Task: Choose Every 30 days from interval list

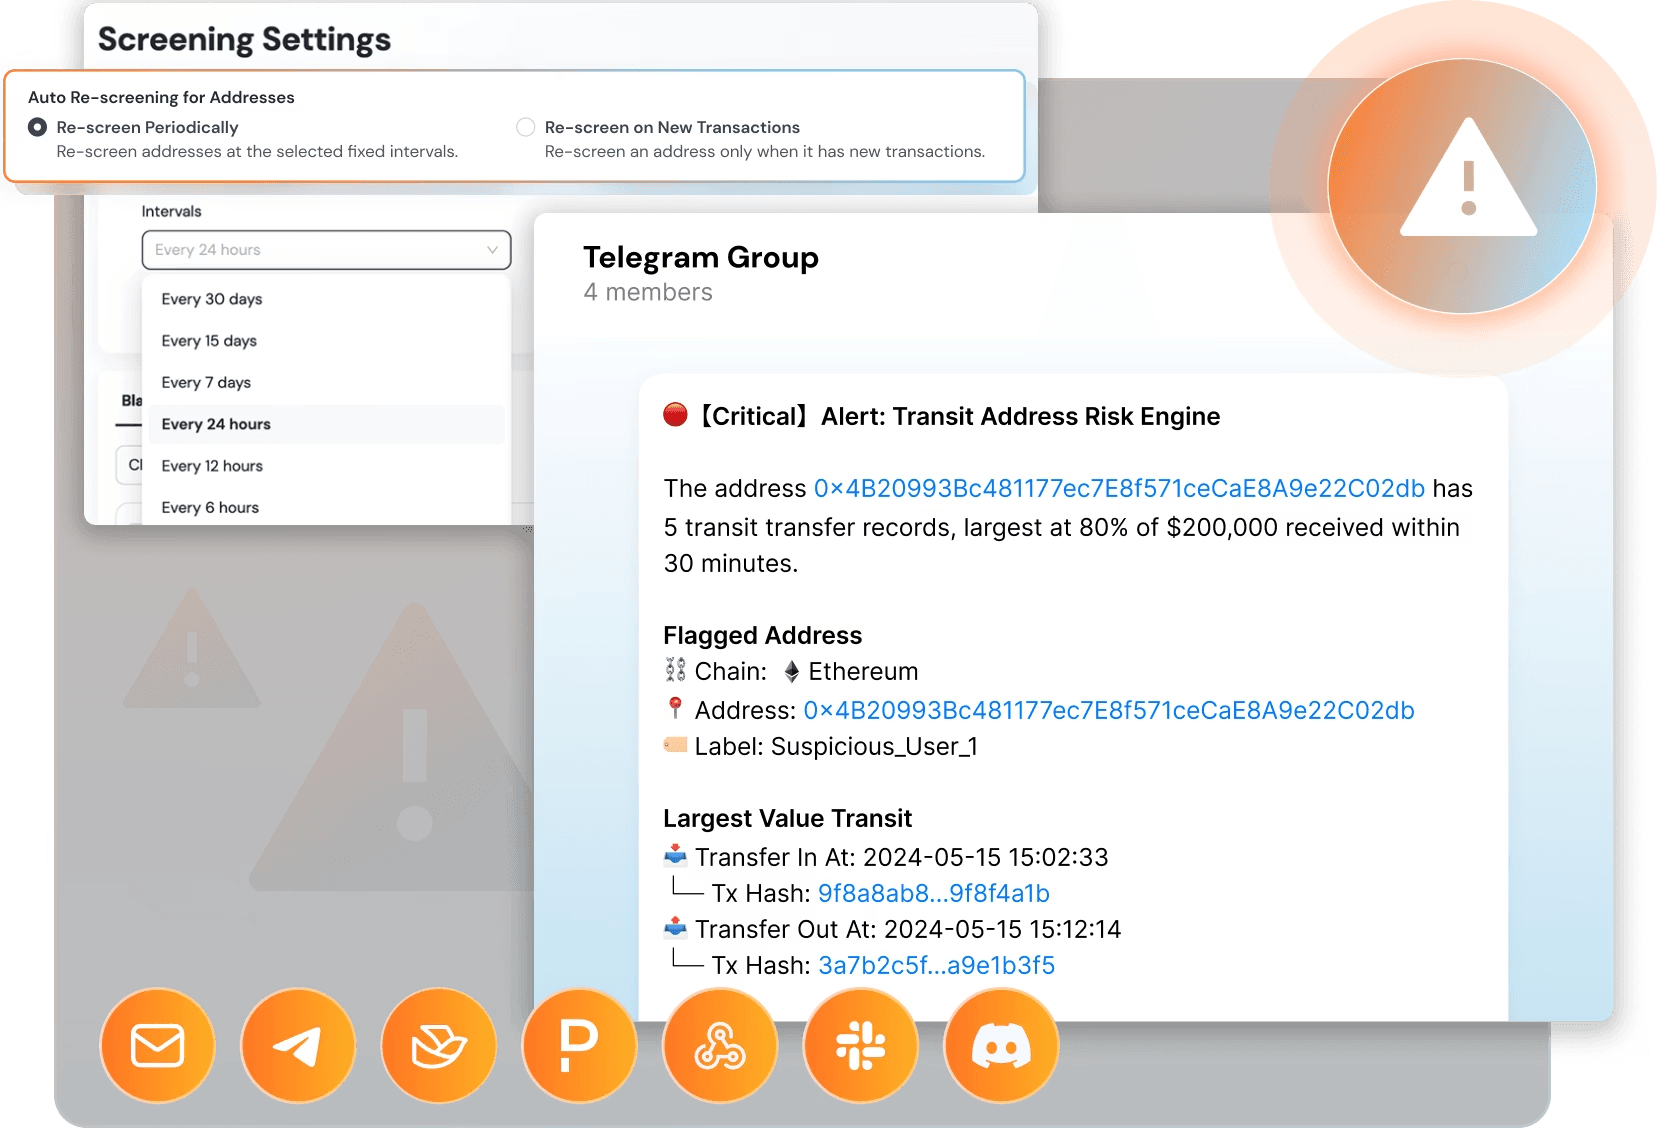Action: pyautogui.click(x=211, y=298)
